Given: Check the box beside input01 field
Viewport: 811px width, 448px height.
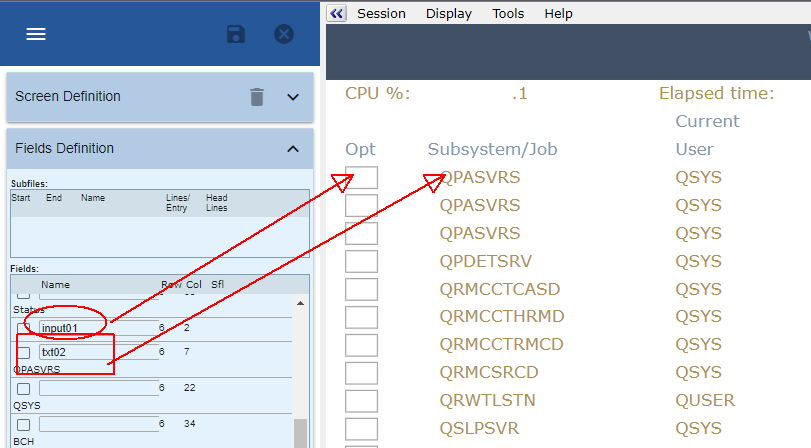Looking at the screenshot, I should pos(24,328).
